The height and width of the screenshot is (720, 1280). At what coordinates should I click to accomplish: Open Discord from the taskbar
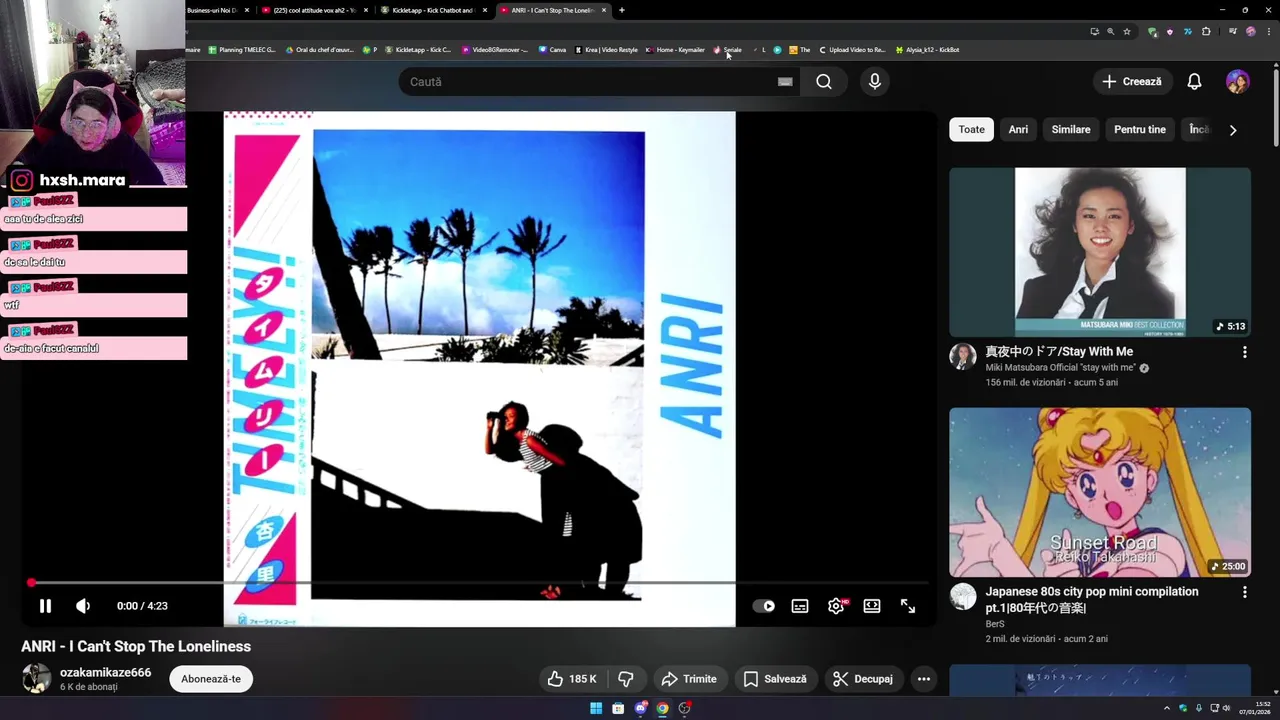click(640, 708)
